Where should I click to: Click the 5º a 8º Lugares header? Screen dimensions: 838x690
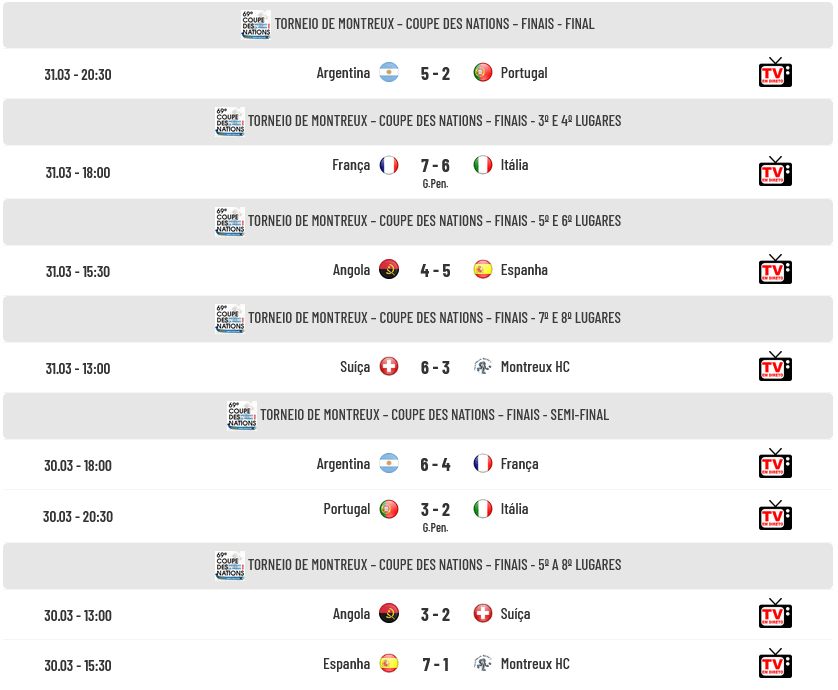click(x=418, y=565)
